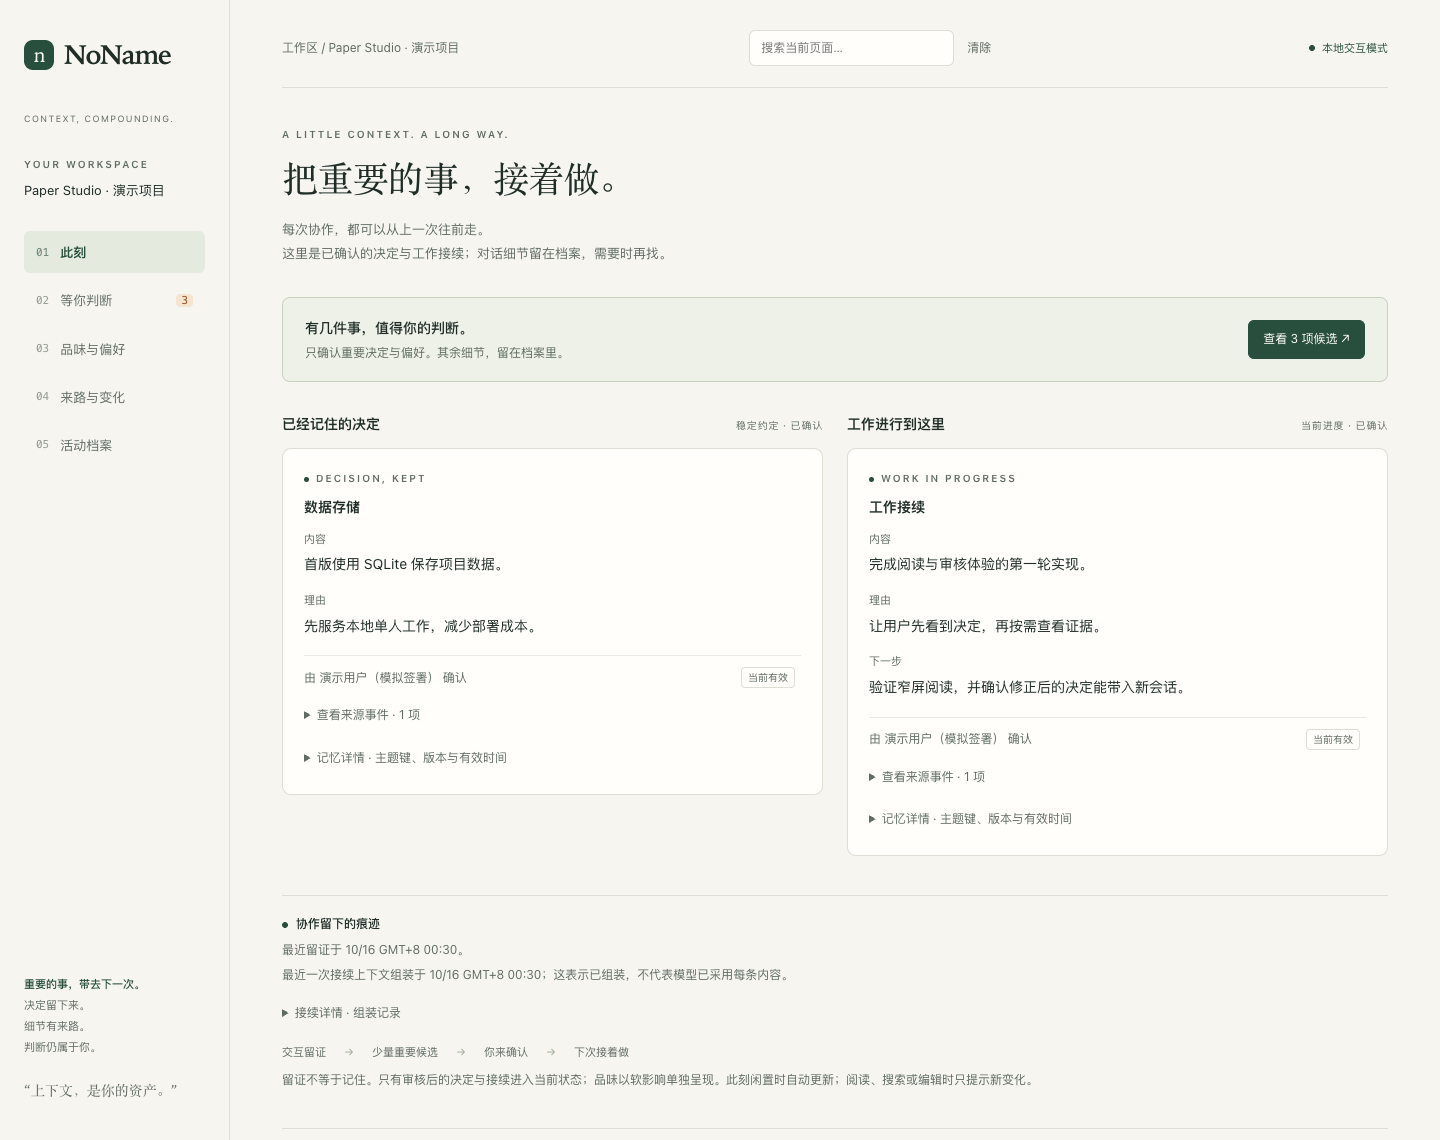The width and height of the screenshot is (1440, 1140).
Task: Open the 此刻 section in sidebar
Action: point(114,252)
